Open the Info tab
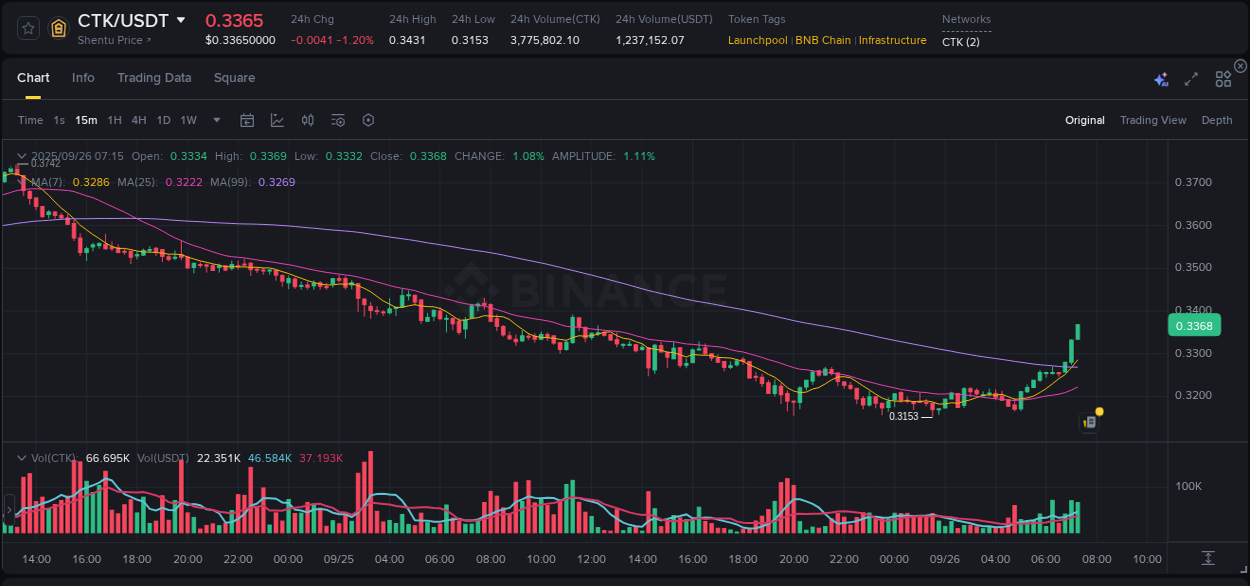The width and height of the screenshot is (1250, 586). pyautogui.click(x=83, y=78)
